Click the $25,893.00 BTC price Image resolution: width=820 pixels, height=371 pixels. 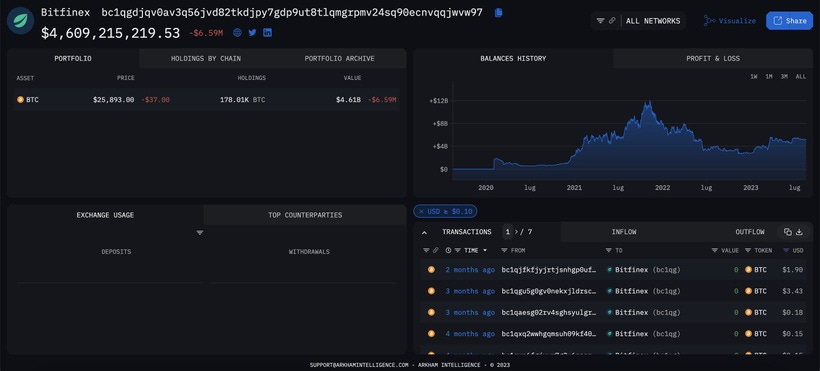tap(113, 99)
